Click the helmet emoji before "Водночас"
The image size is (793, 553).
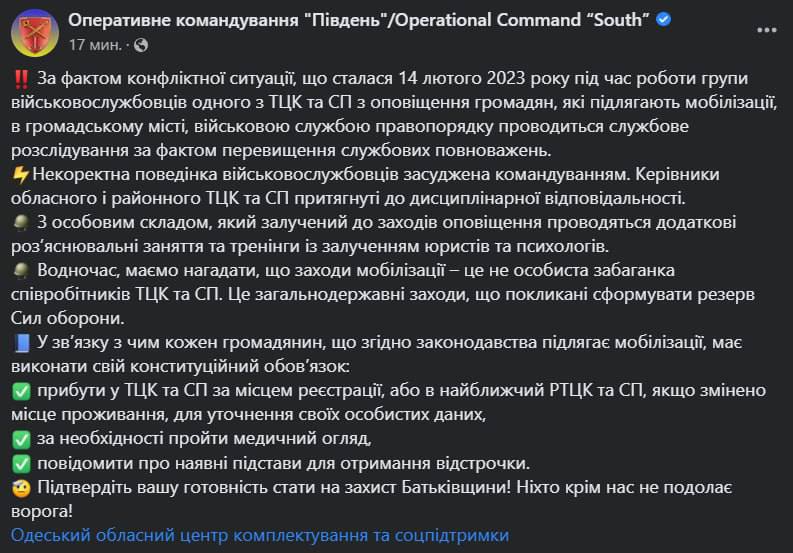point(21,270)
